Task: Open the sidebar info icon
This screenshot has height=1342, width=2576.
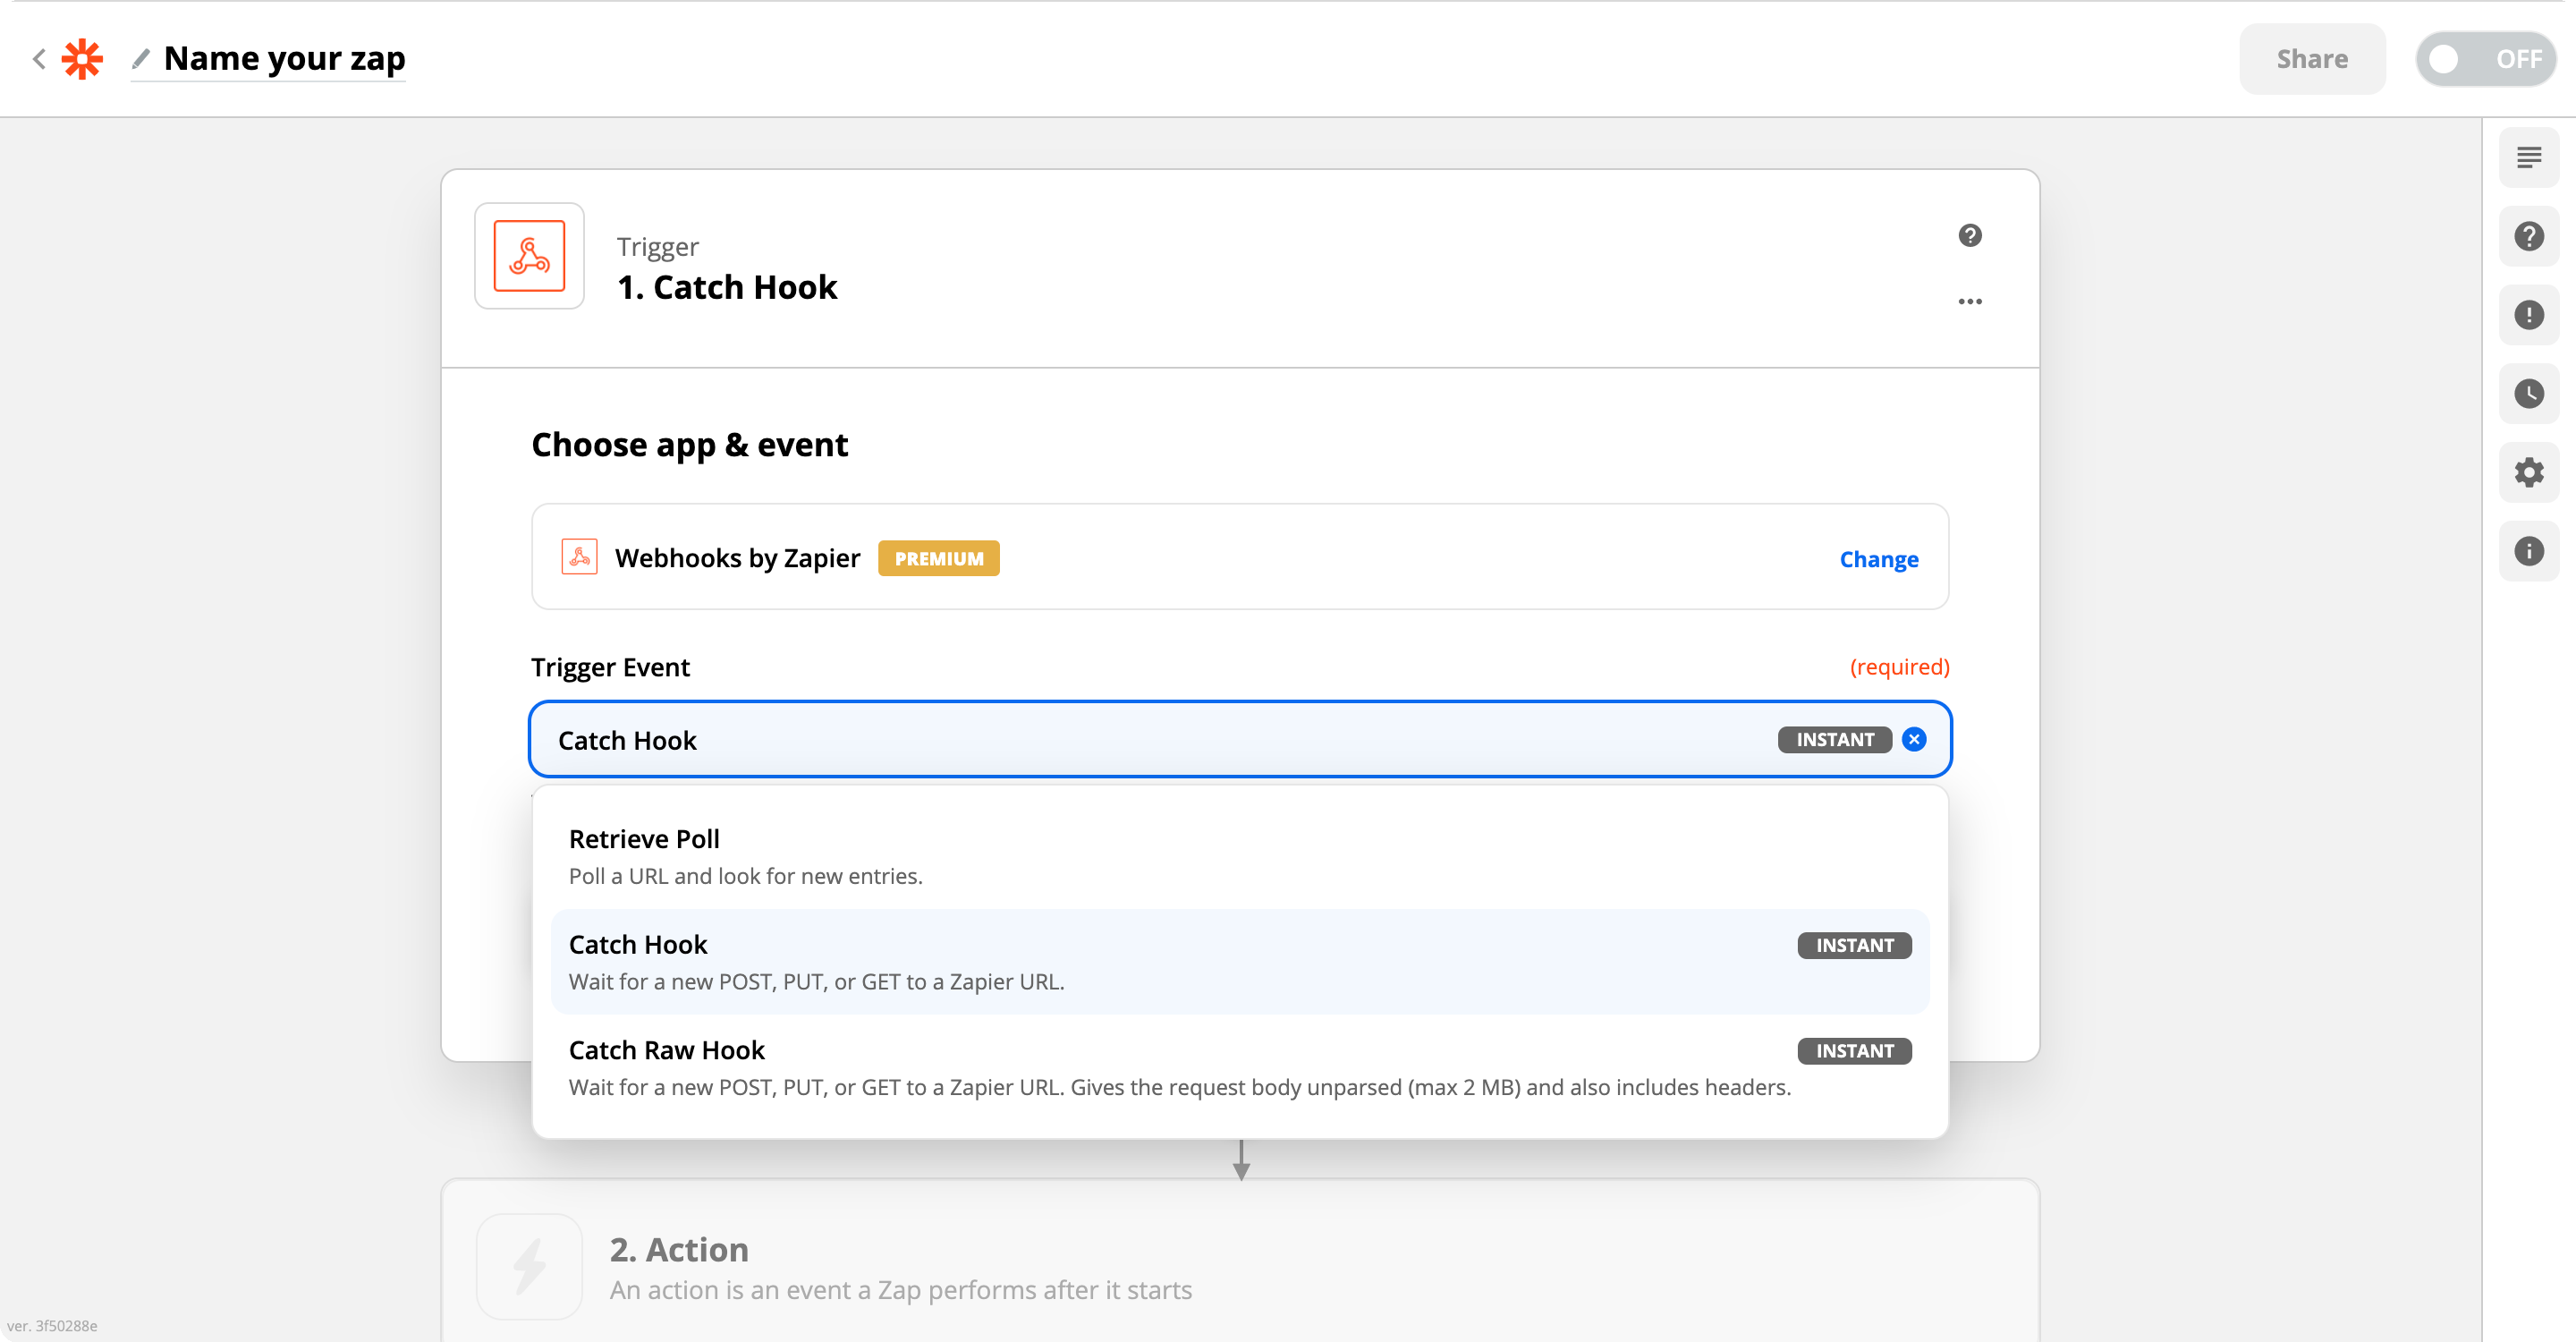Action: [x=2528, y=550]
